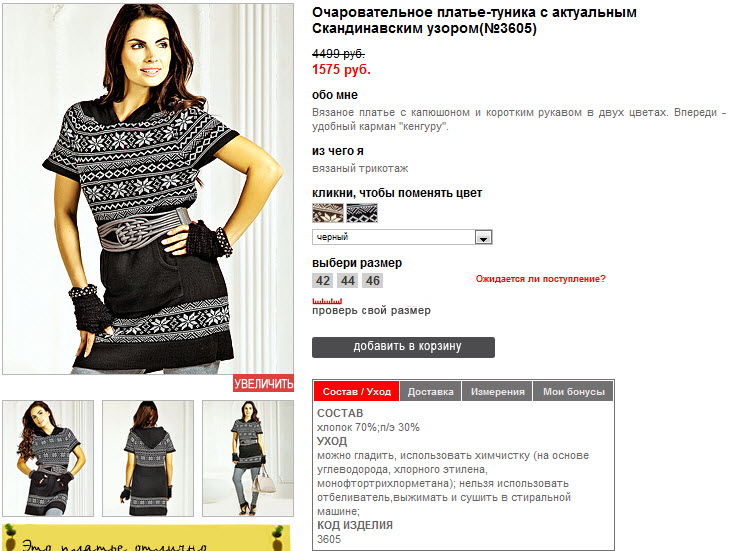Click the red ruler size-check icon
Screen dimensions: 736x551
tap(327, 301)
